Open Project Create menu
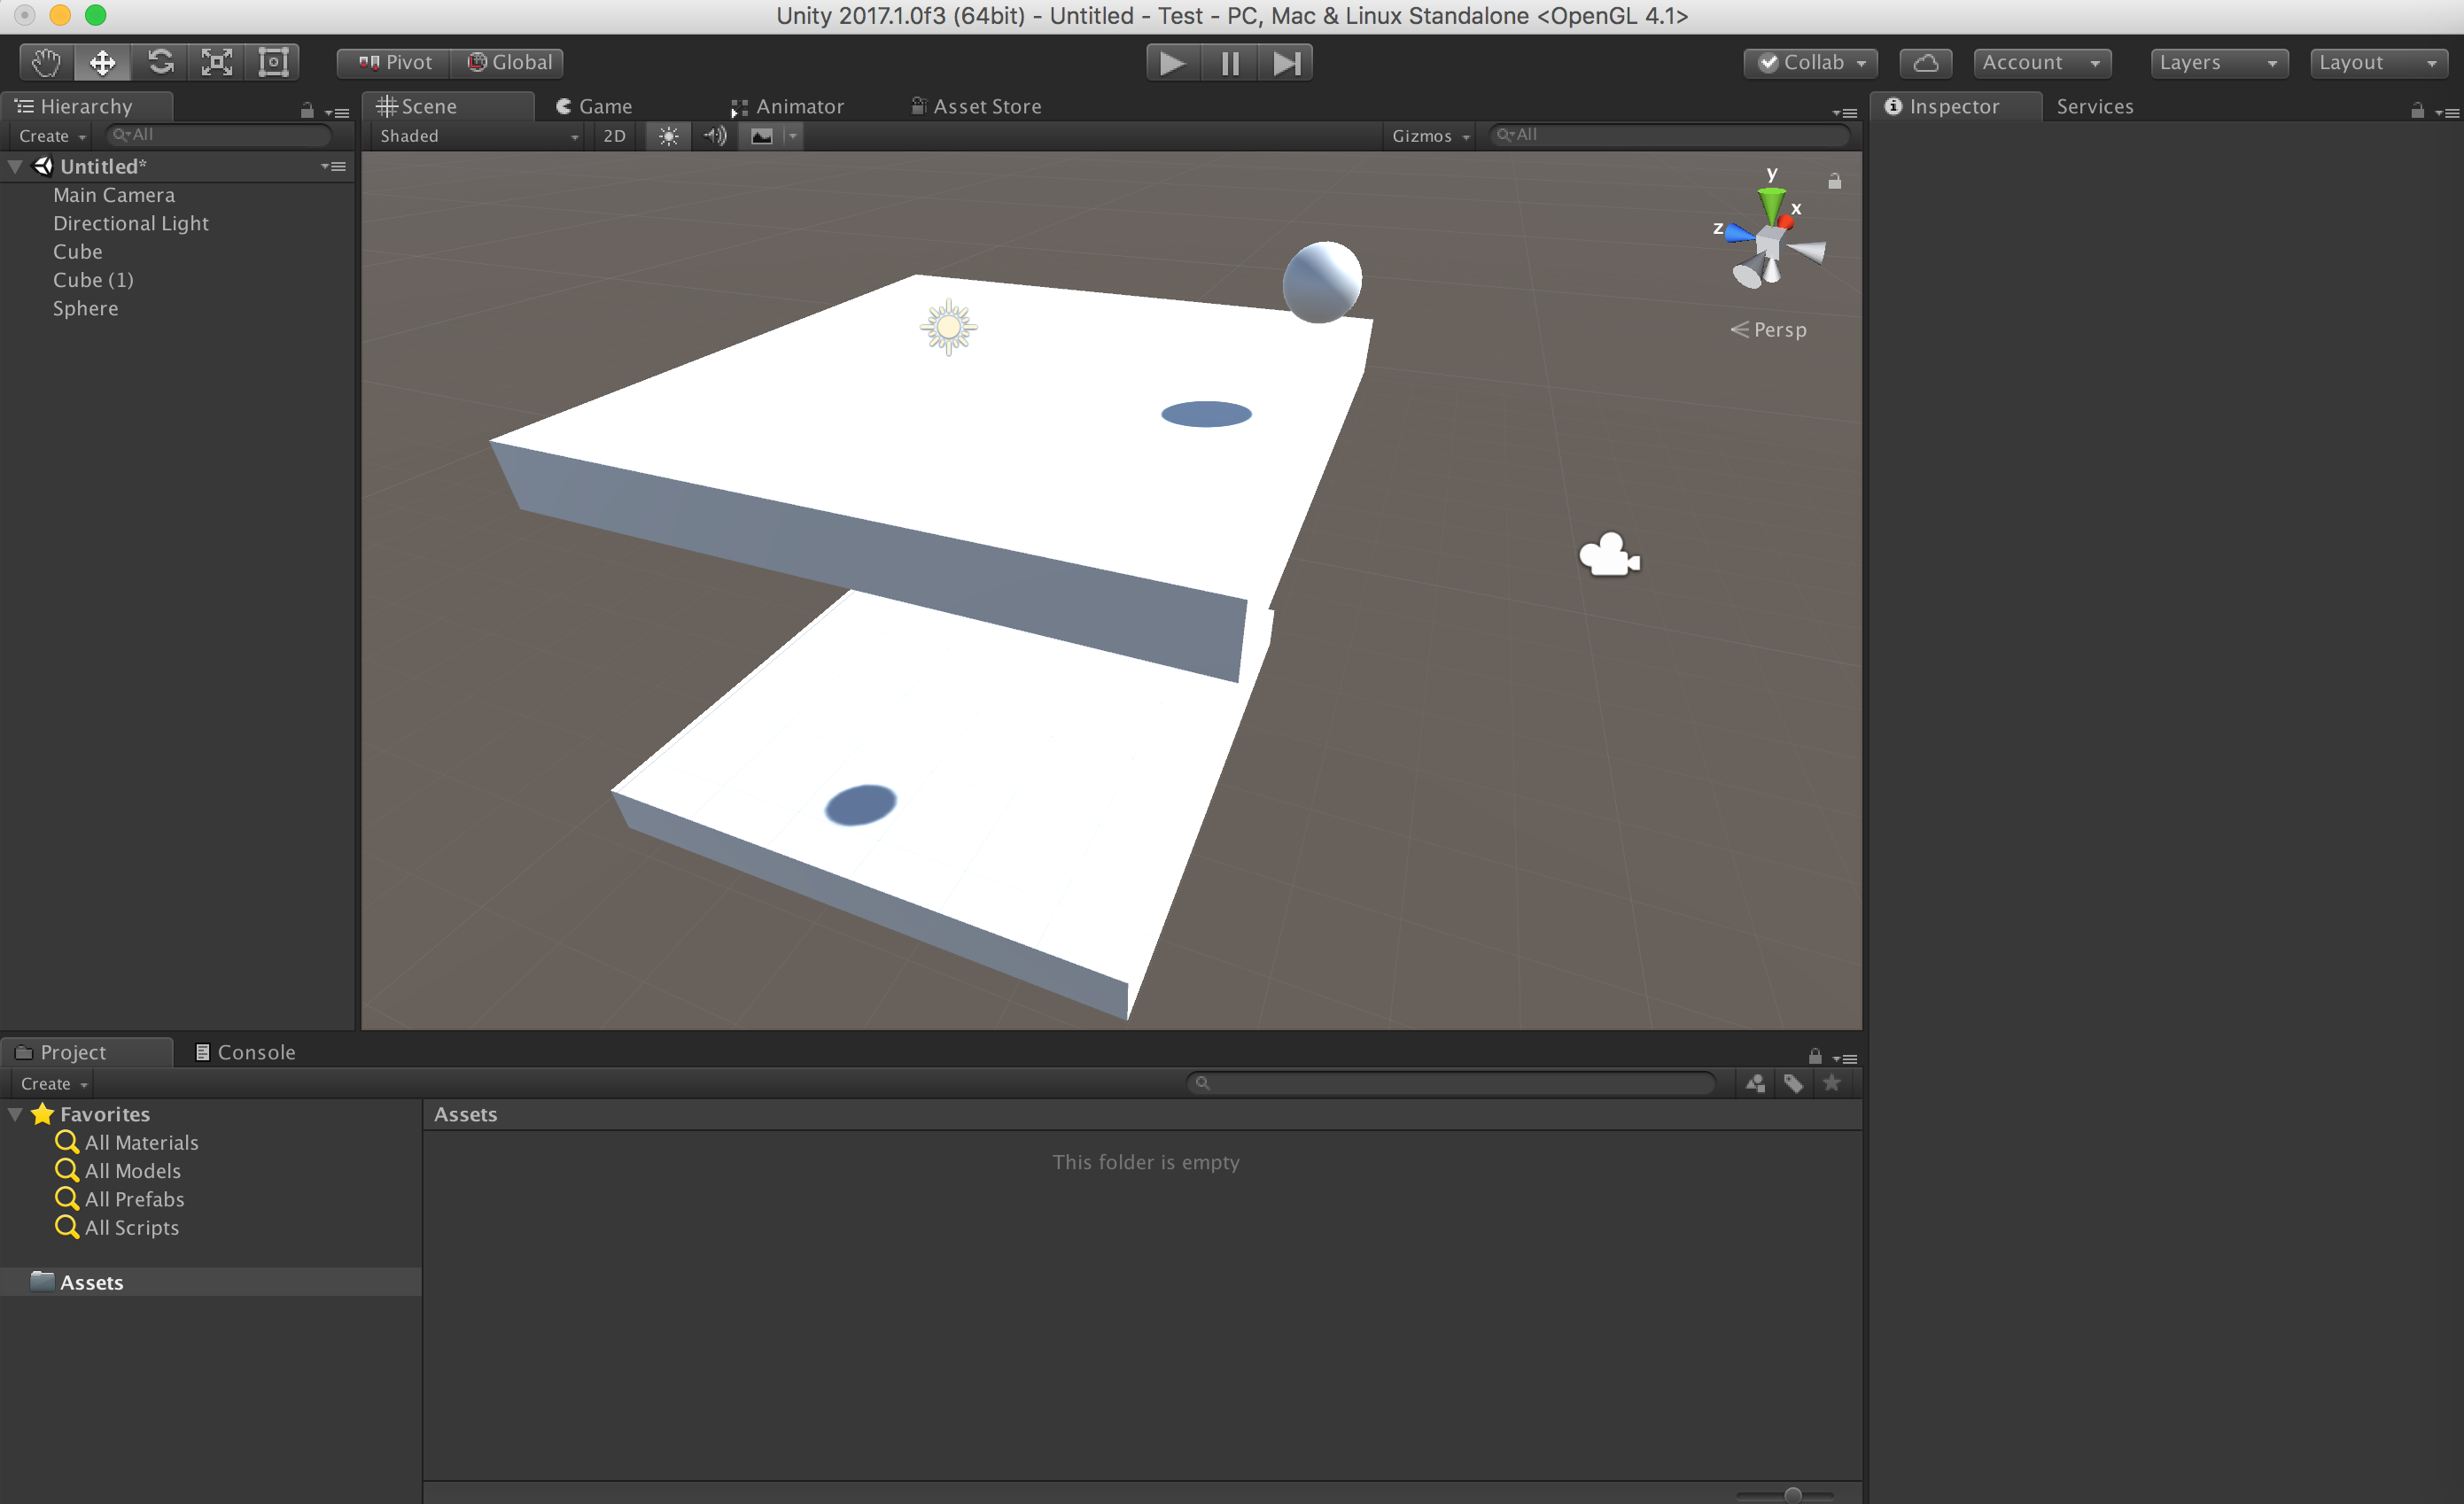The height and width of the screenshot is (1504, 2464). [54, 1083]
